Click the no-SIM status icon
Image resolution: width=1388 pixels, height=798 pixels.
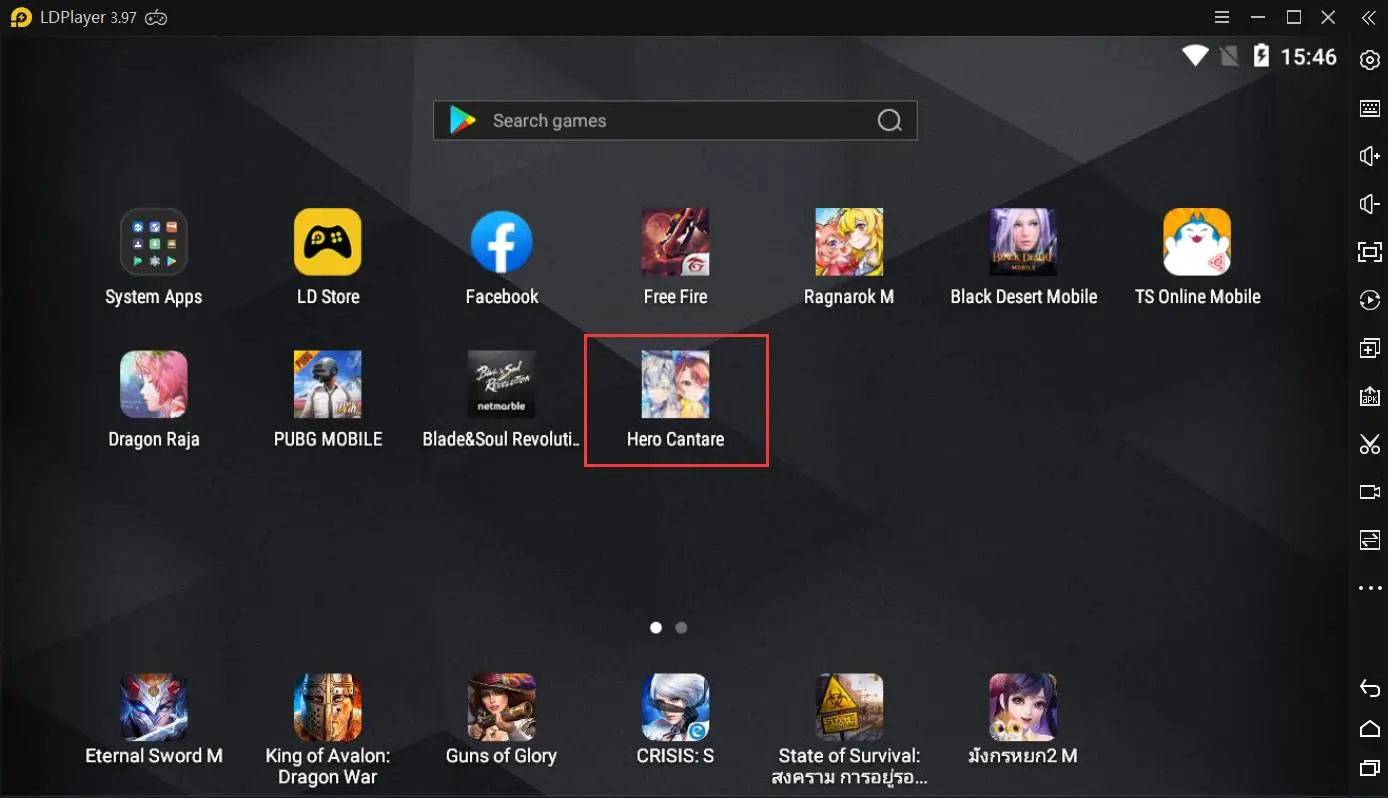click(x=1230, y=56)
